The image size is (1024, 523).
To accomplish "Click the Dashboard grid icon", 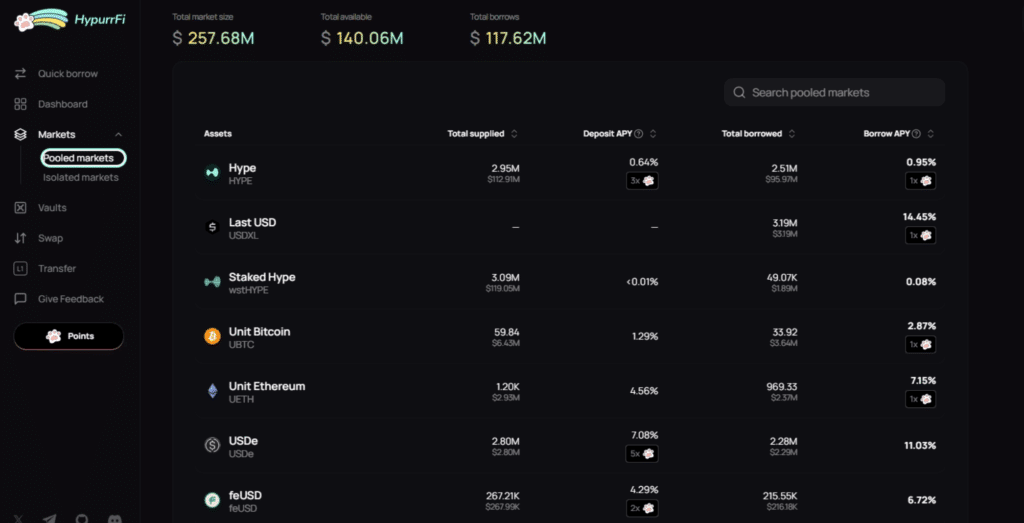I will coord(20,104).
